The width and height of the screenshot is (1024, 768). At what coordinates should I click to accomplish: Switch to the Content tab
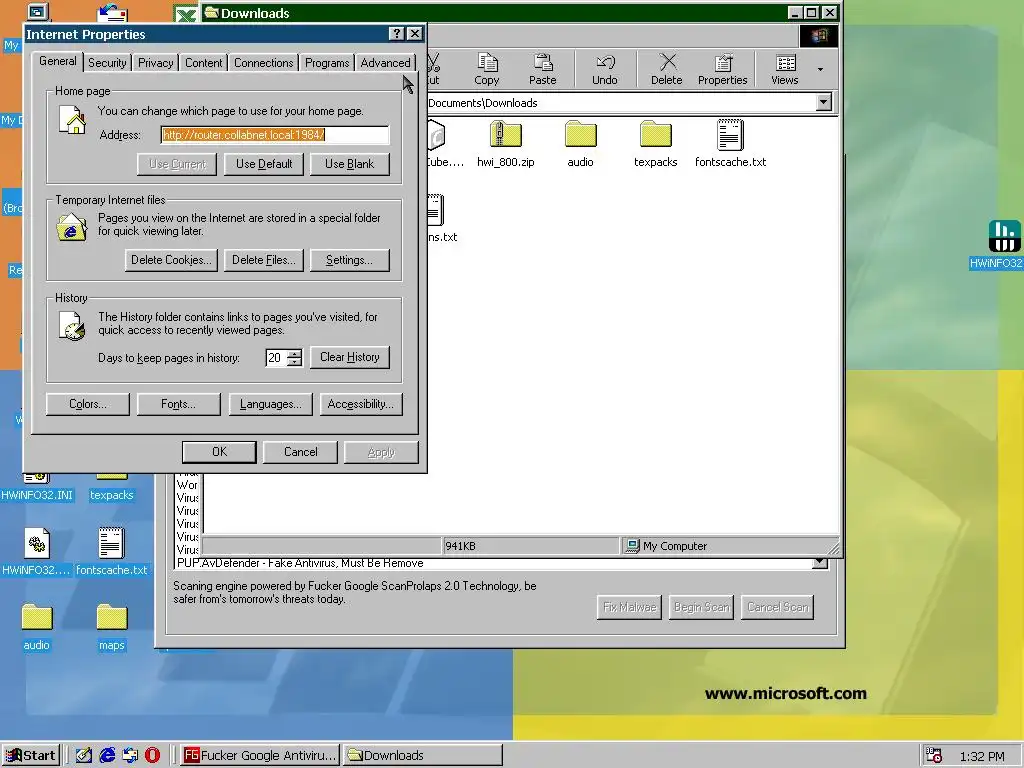pyautogui.click(x=203, y=63)
